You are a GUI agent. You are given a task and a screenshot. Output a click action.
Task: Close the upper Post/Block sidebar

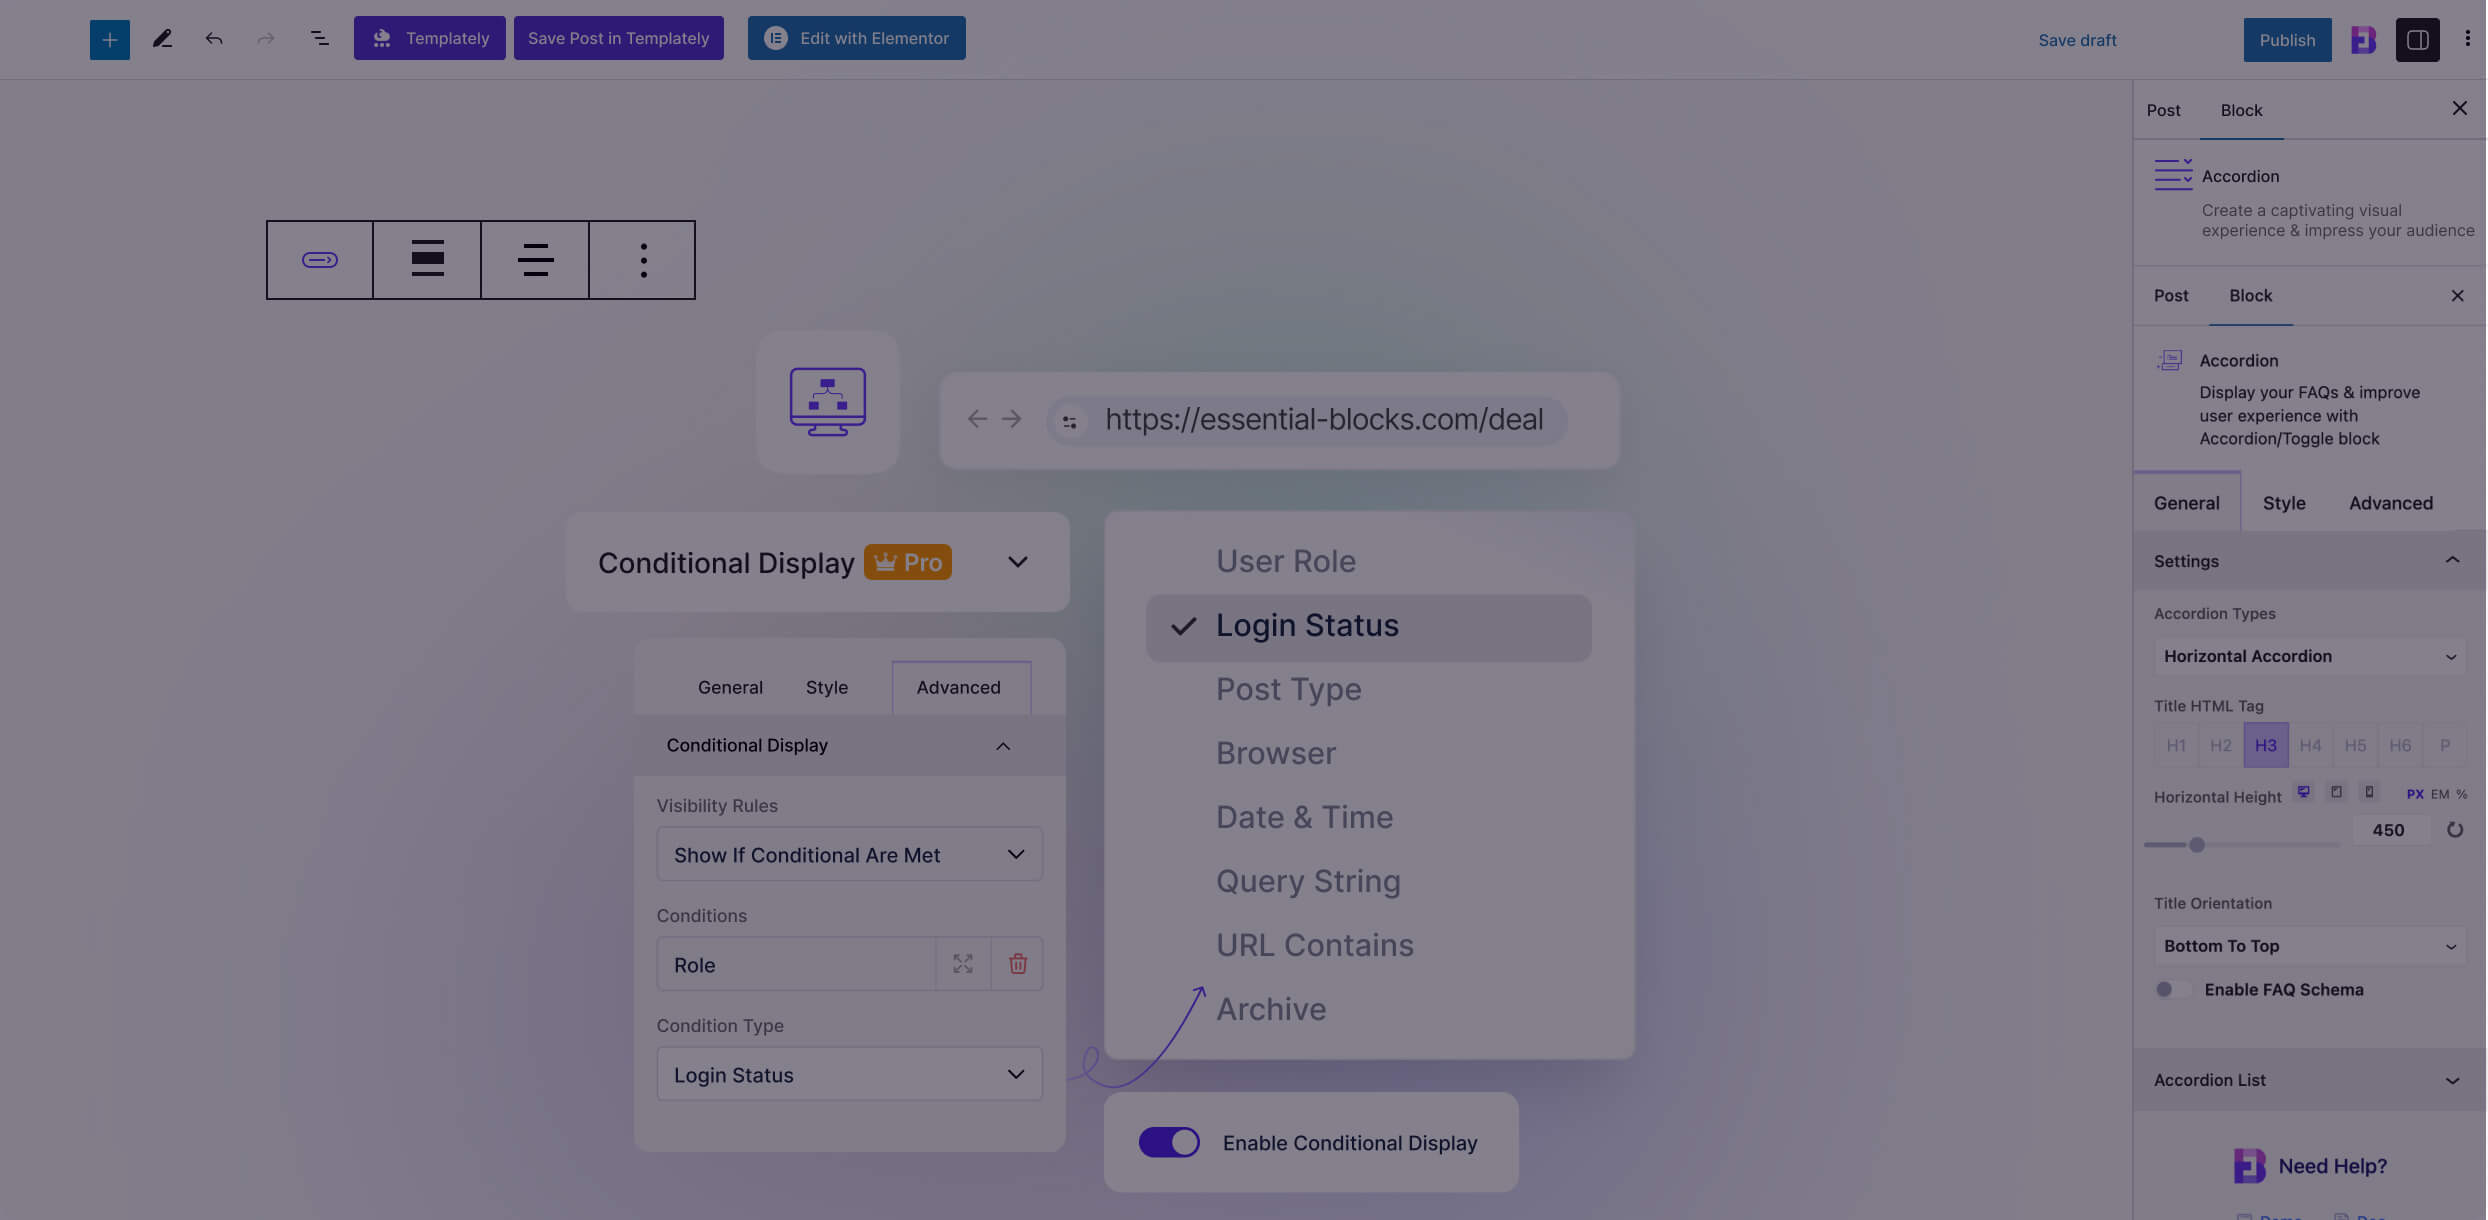coord(2459,109)
